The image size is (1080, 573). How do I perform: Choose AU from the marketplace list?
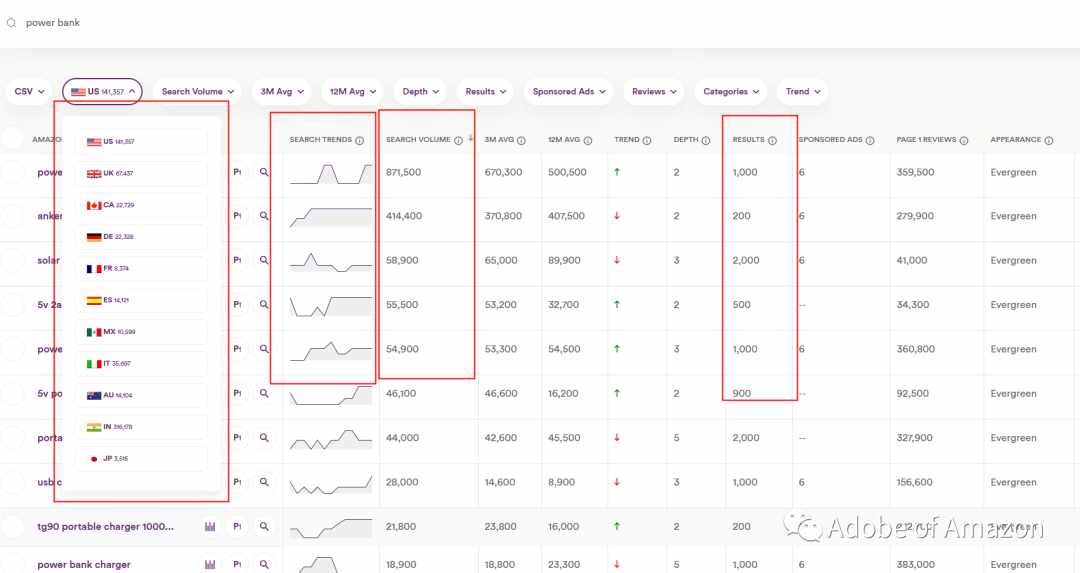point(141,395)
